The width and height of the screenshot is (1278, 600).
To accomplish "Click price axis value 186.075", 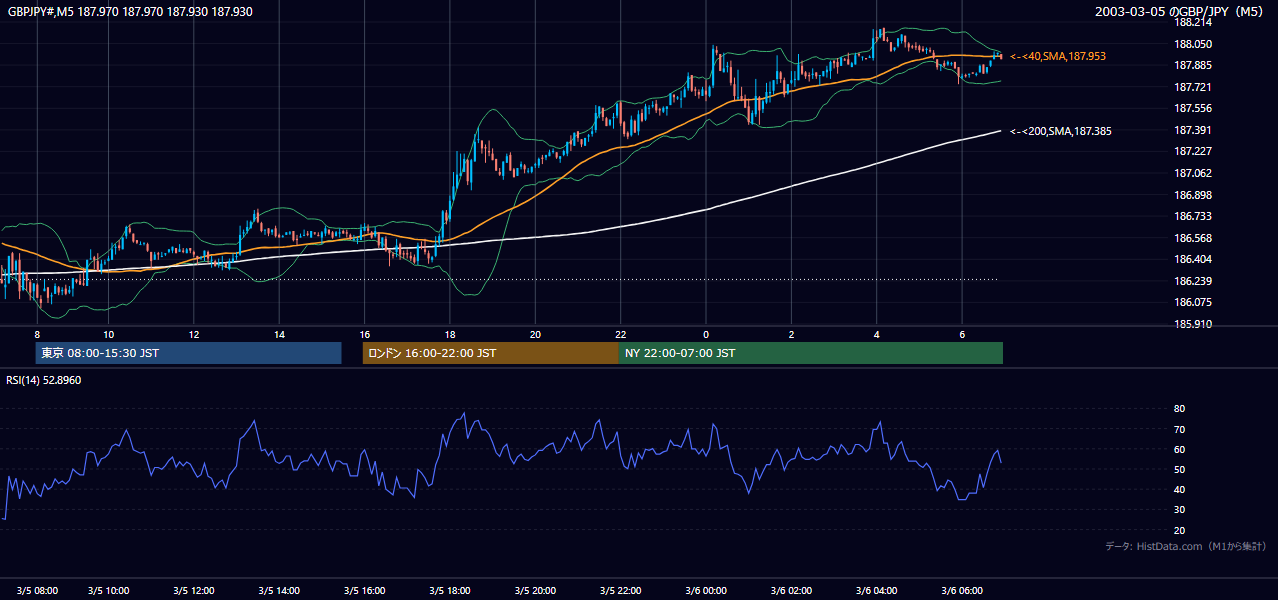I will (1193, 302).
